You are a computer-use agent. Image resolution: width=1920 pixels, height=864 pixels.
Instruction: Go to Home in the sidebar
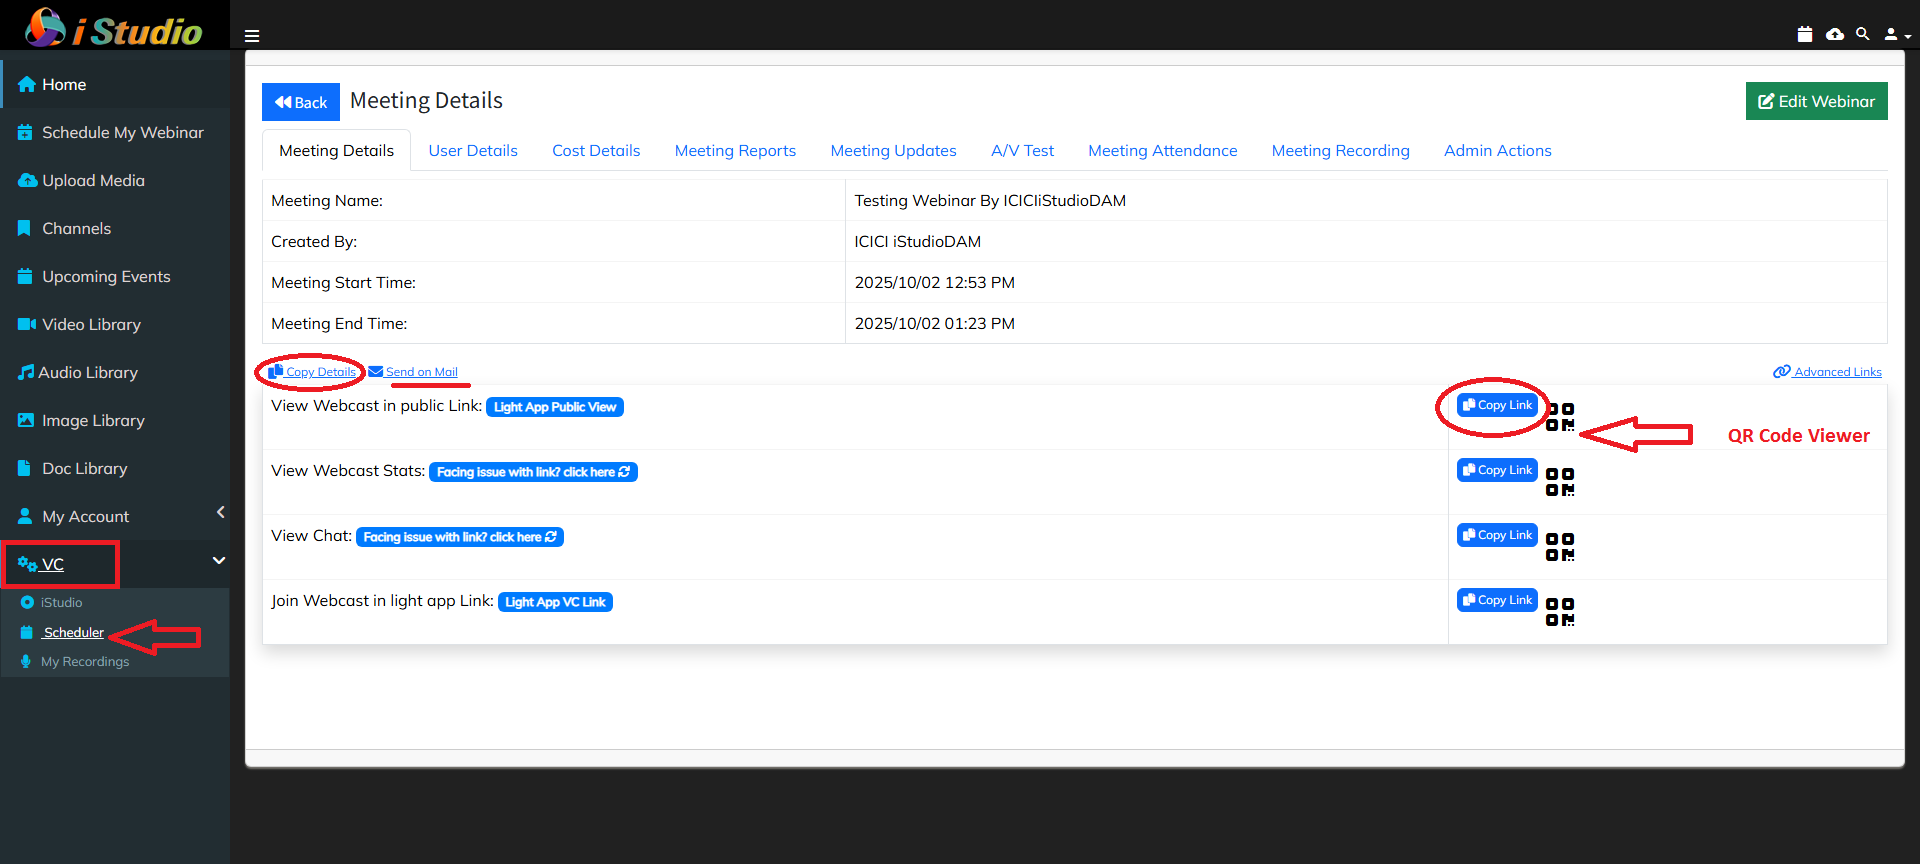[x=115, y=84]
